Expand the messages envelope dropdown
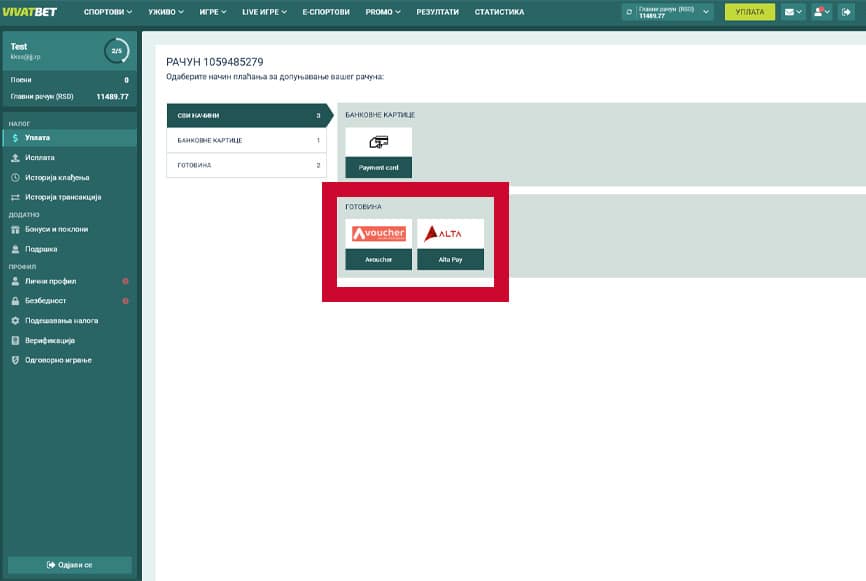 pos(794,12)
